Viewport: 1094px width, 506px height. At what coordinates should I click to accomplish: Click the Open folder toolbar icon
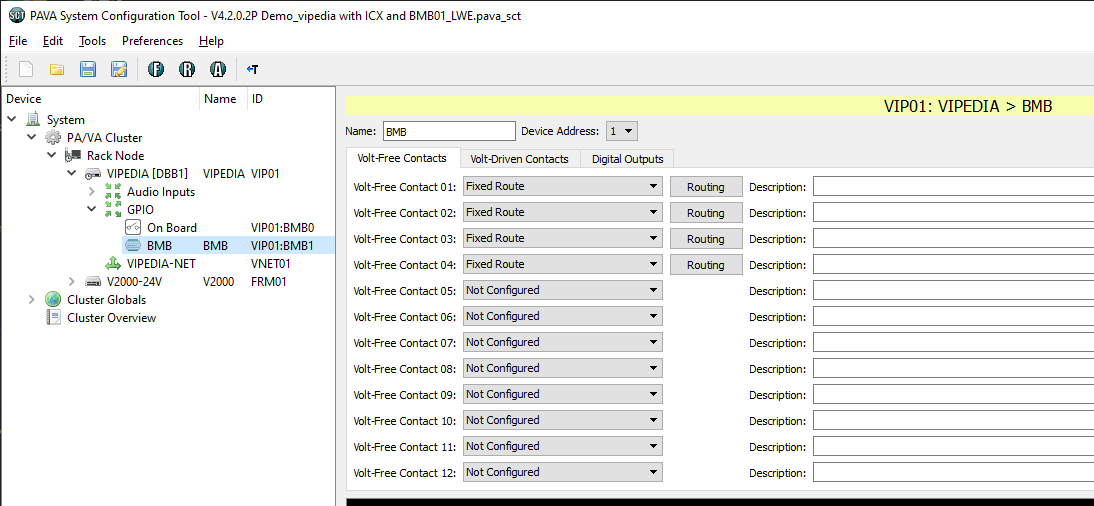click(57, 69)
